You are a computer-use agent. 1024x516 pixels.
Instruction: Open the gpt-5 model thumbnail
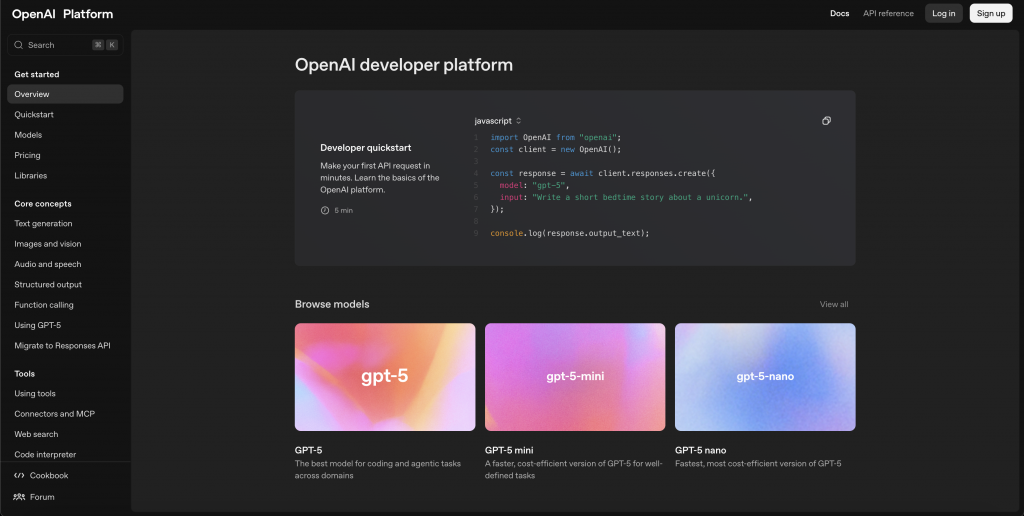[385, 377]
